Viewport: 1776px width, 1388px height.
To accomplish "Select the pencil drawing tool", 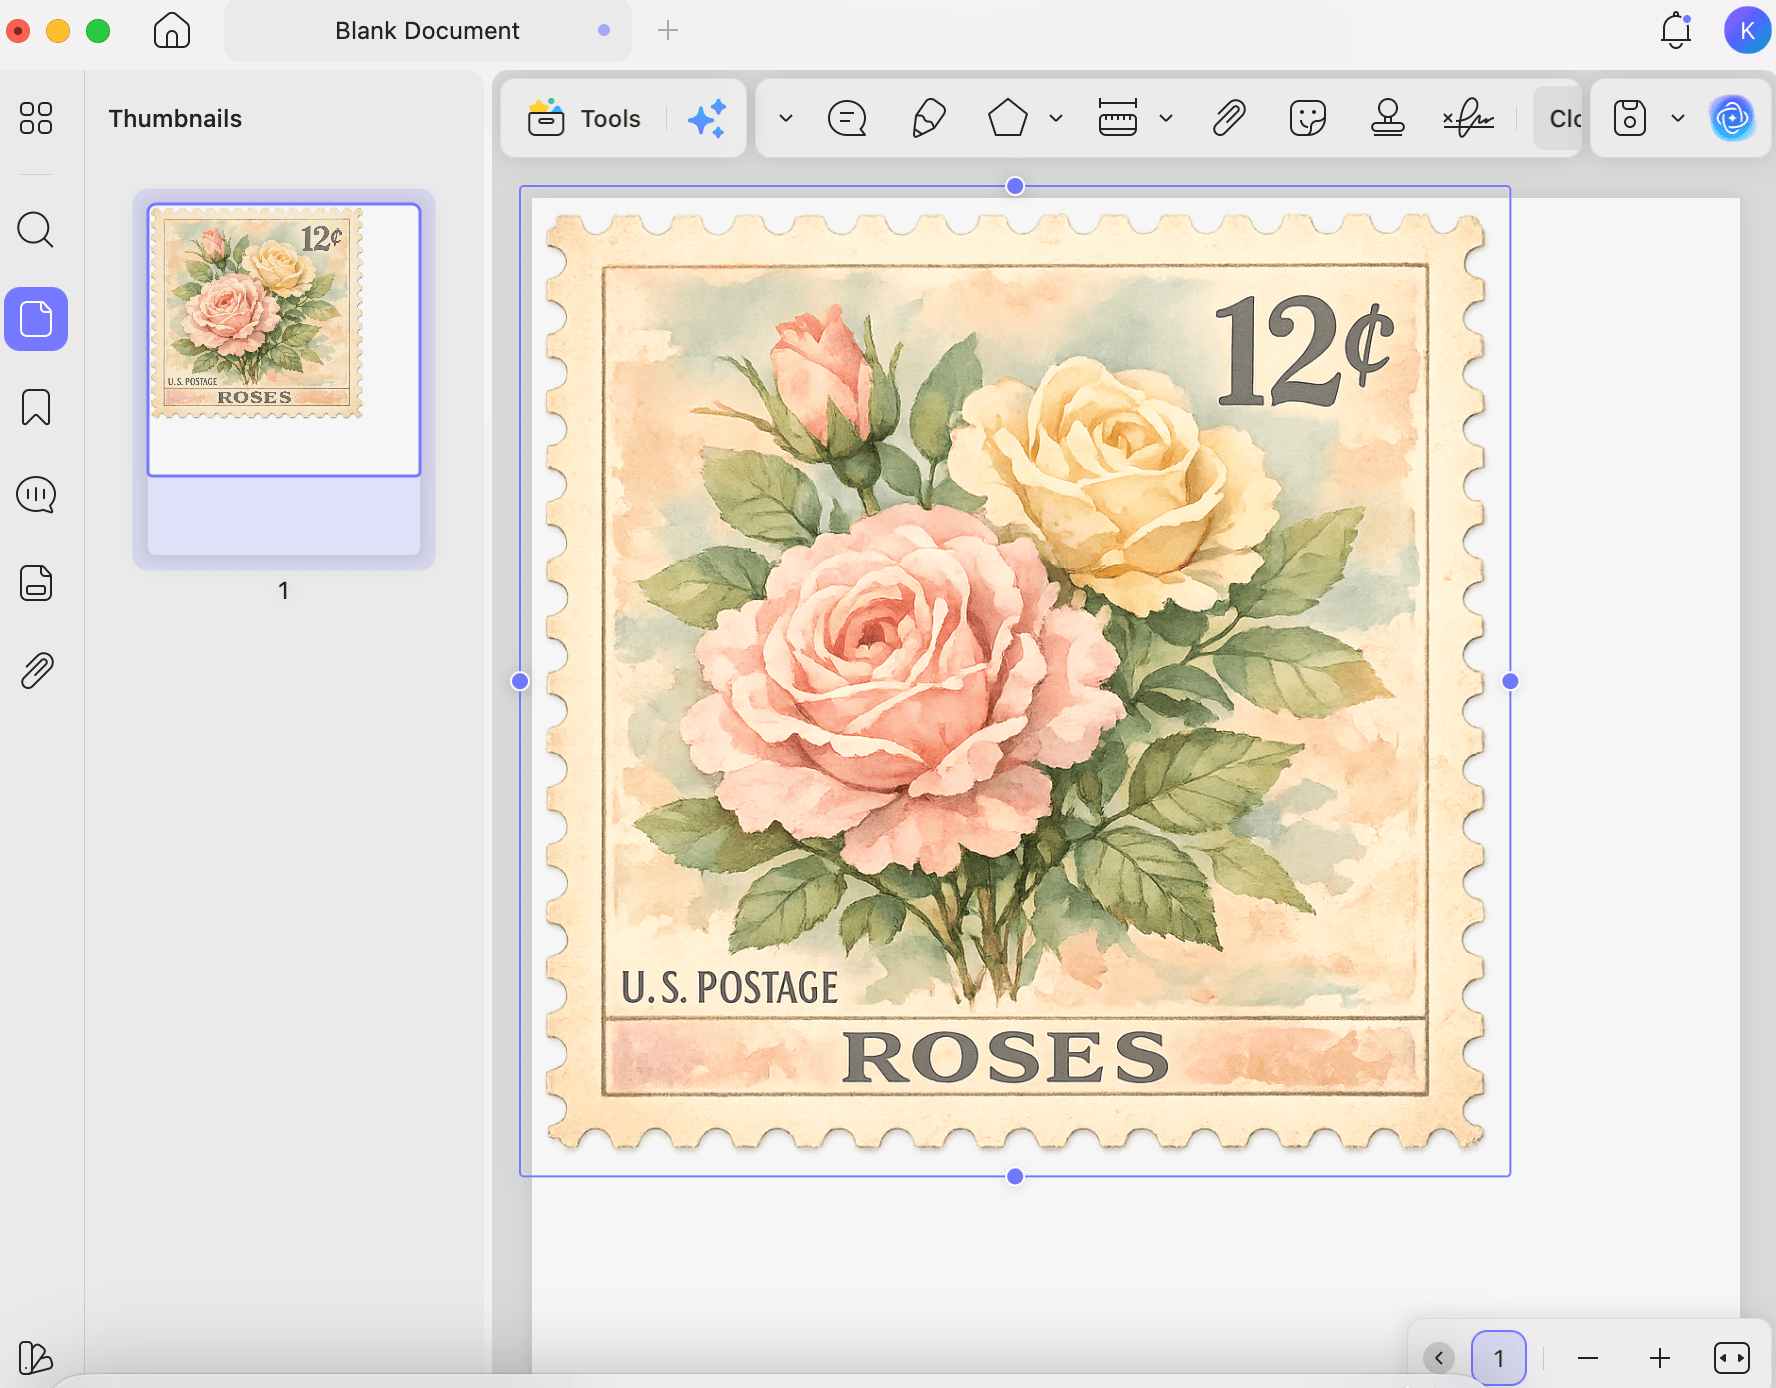I will tap(929, 119).
